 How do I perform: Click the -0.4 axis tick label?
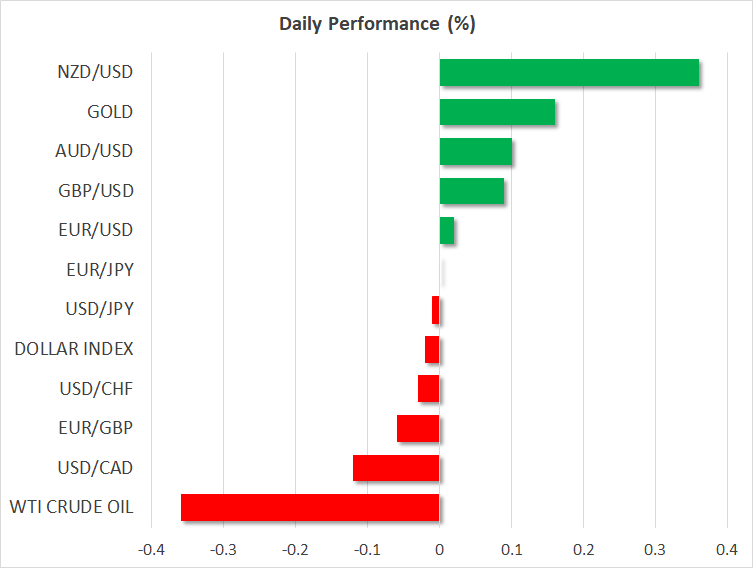click(x=151, y=550)
